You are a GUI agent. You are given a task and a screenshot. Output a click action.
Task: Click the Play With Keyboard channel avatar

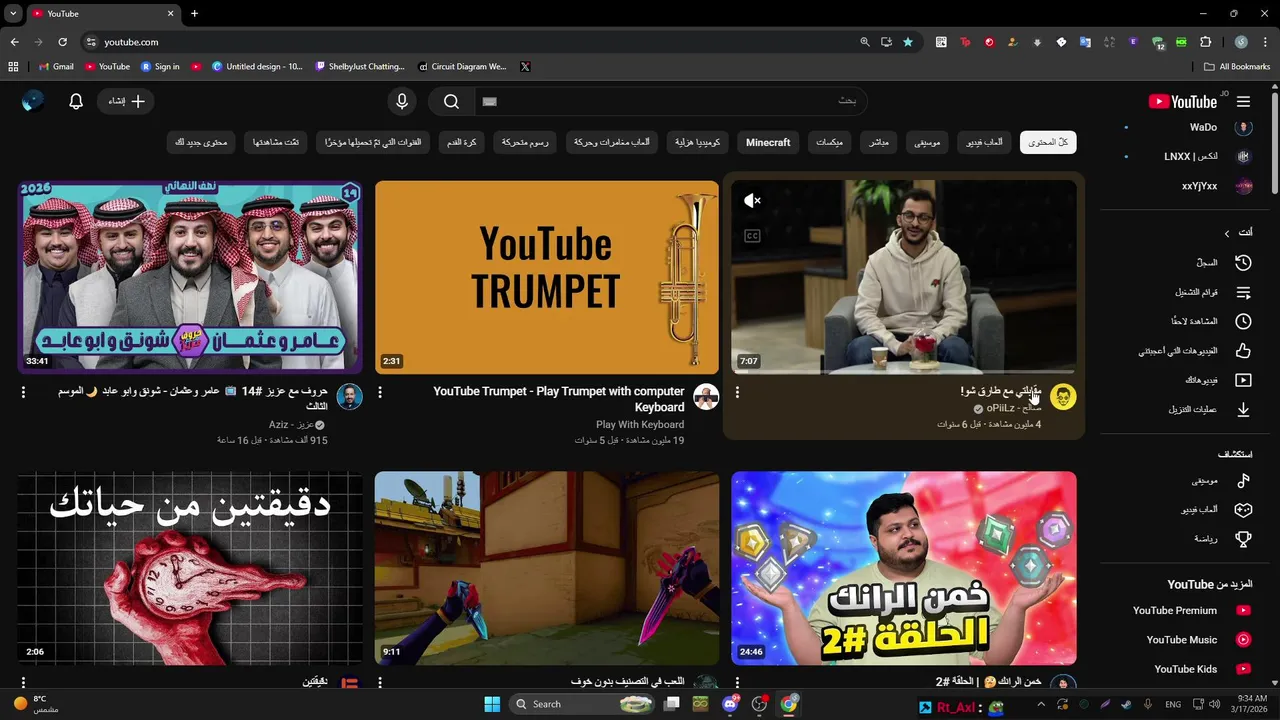point(706,397)
